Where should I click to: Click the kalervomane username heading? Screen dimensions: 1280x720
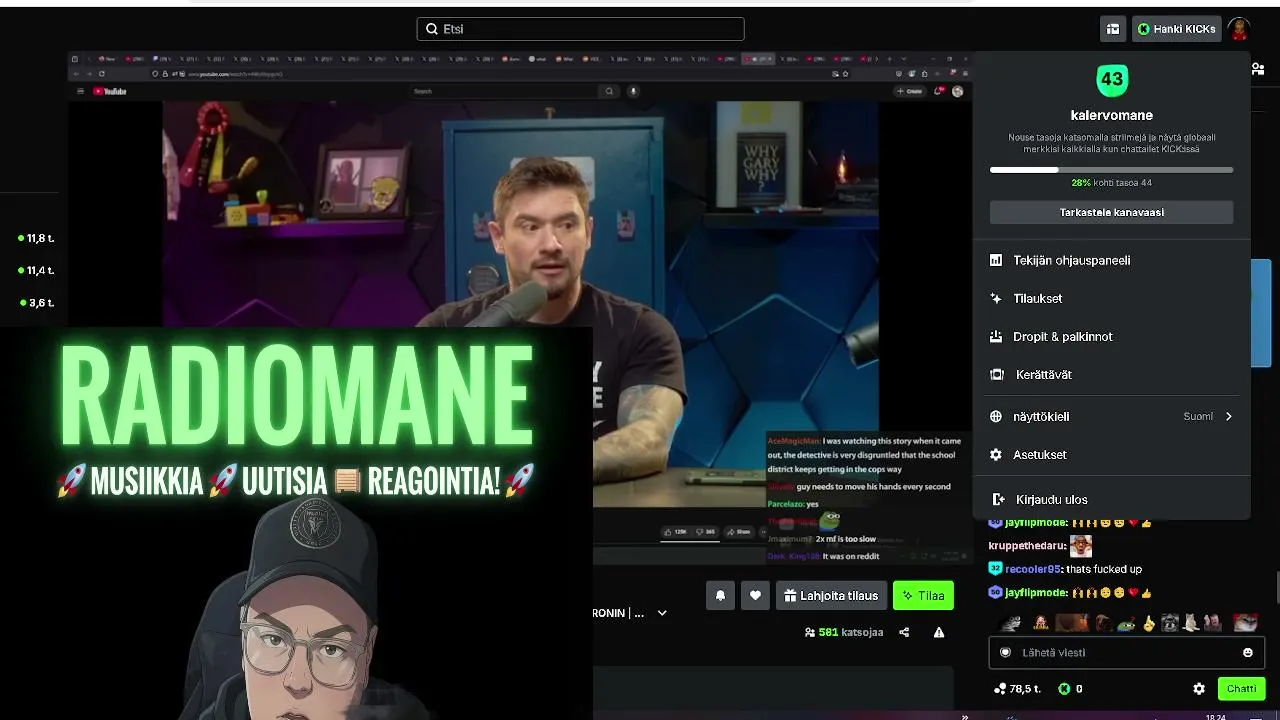click(x=1111, y=115)
